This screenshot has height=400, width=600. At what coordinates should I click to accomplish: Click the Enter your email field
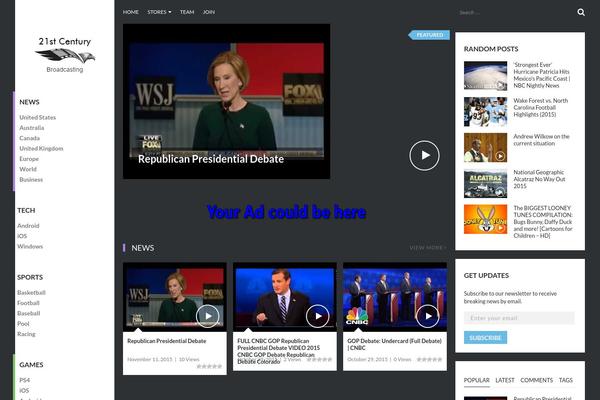point(519,318)
